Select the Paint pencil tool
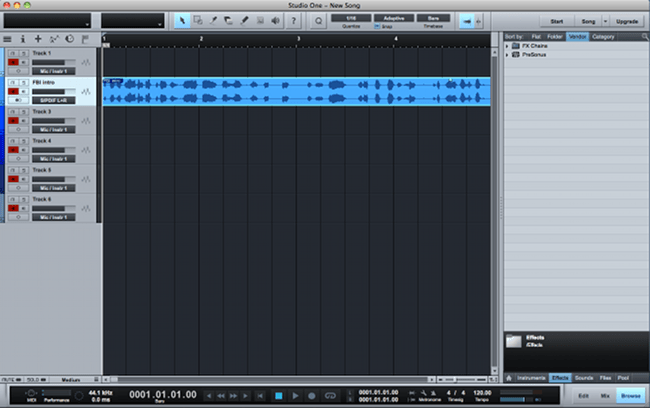Image resolution: width=650 pixels, height=408 pixels. pos(244,21)
